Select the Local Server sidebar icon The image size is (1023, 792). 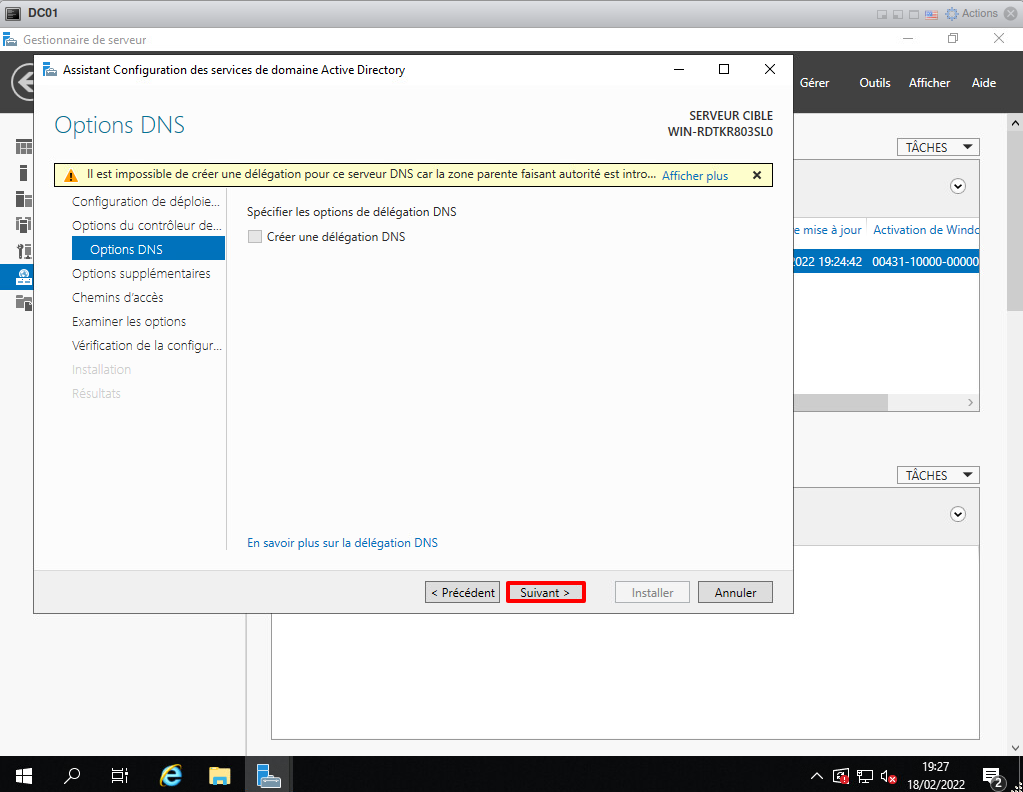23,173
